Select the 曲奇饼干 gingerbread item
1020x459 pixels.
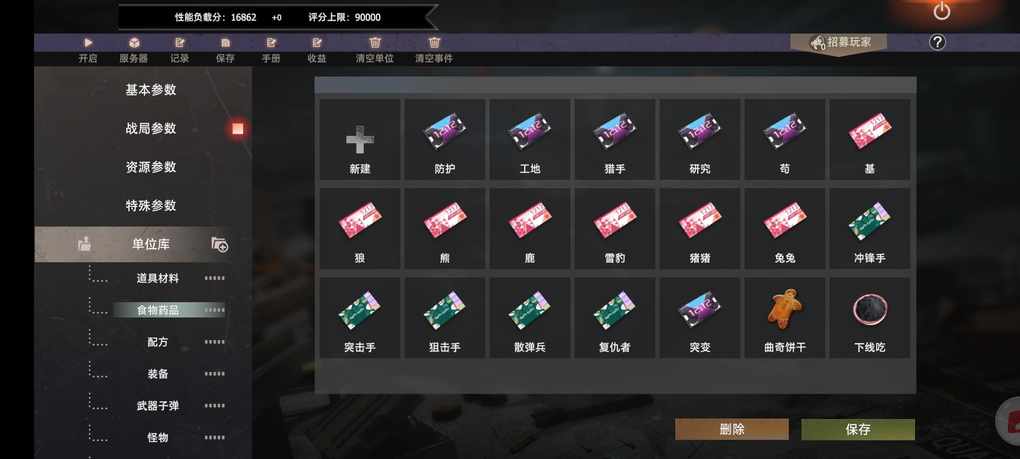click(x=785, y=318)
